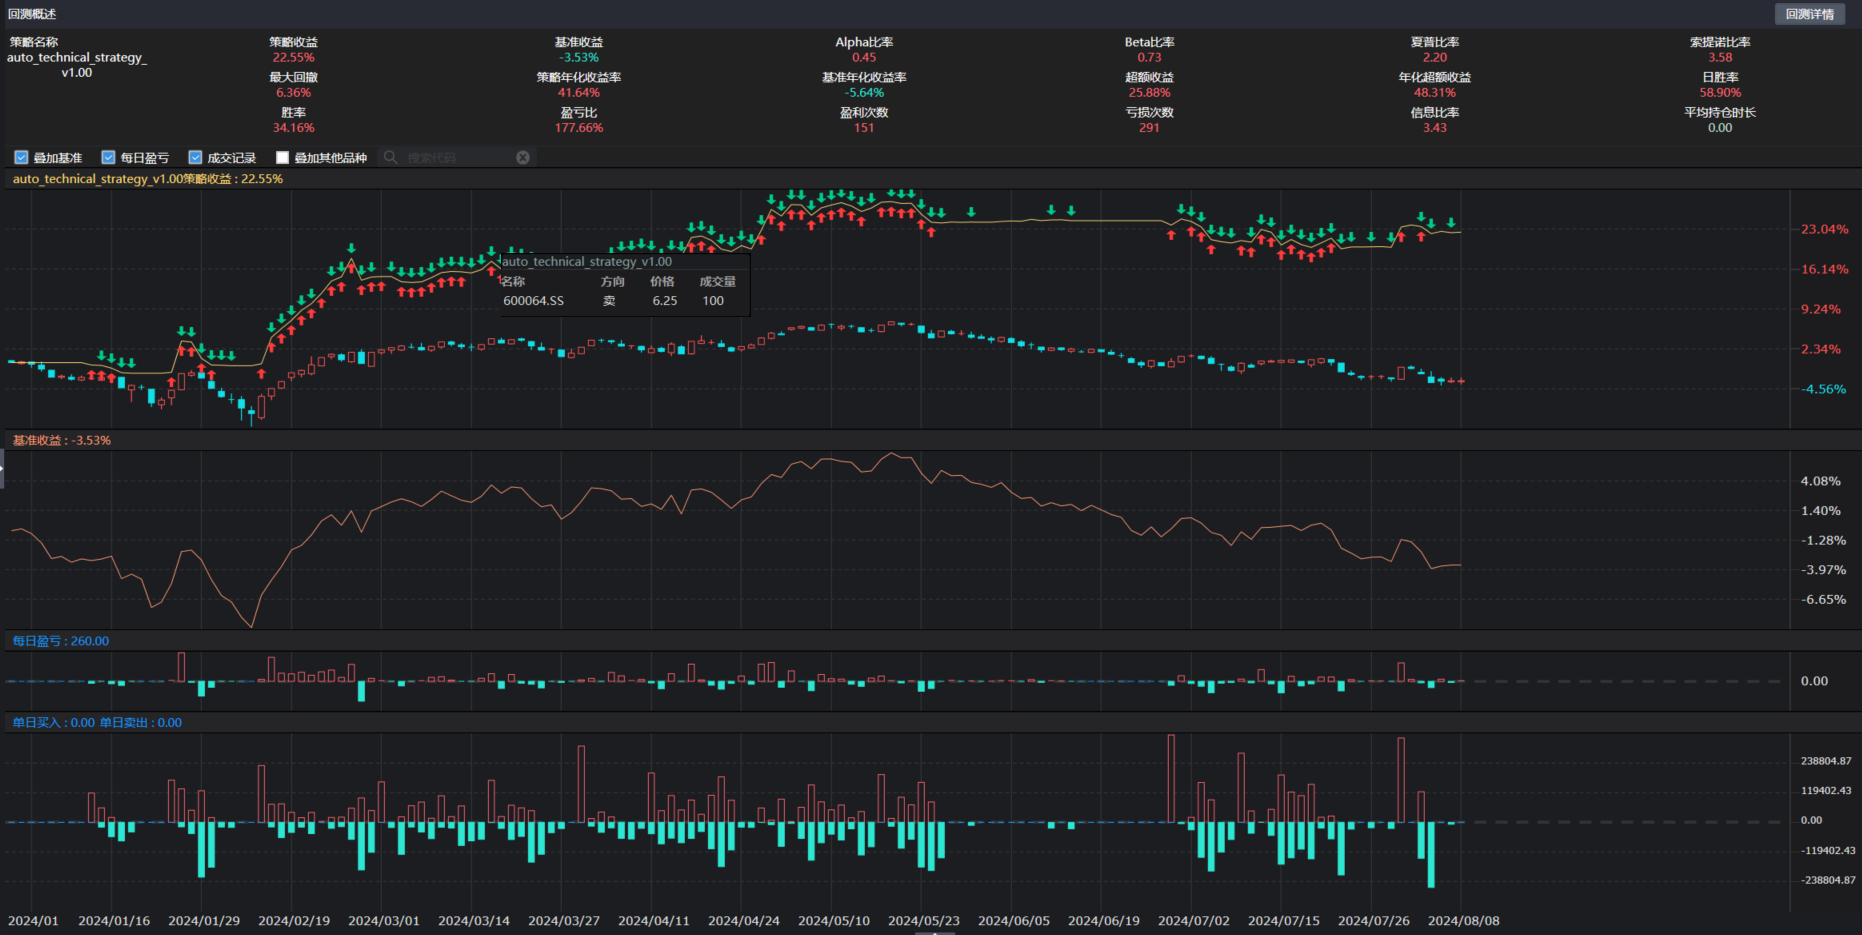Uncheck the 叠加基准 checkbox
This screenshot has width=1862, height=935.
21,157
